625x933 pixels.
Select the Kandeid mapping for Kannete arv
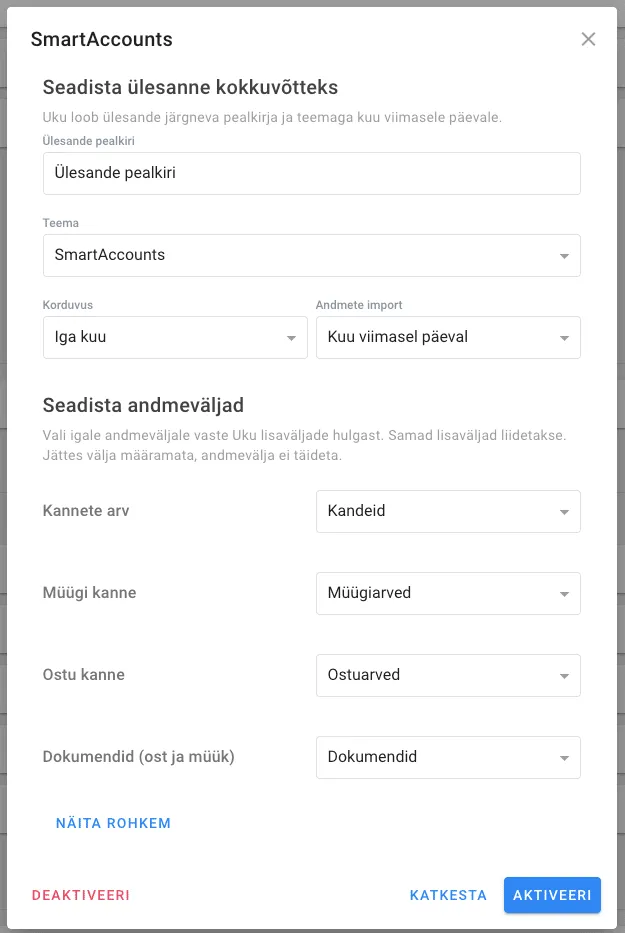[448, 511]
